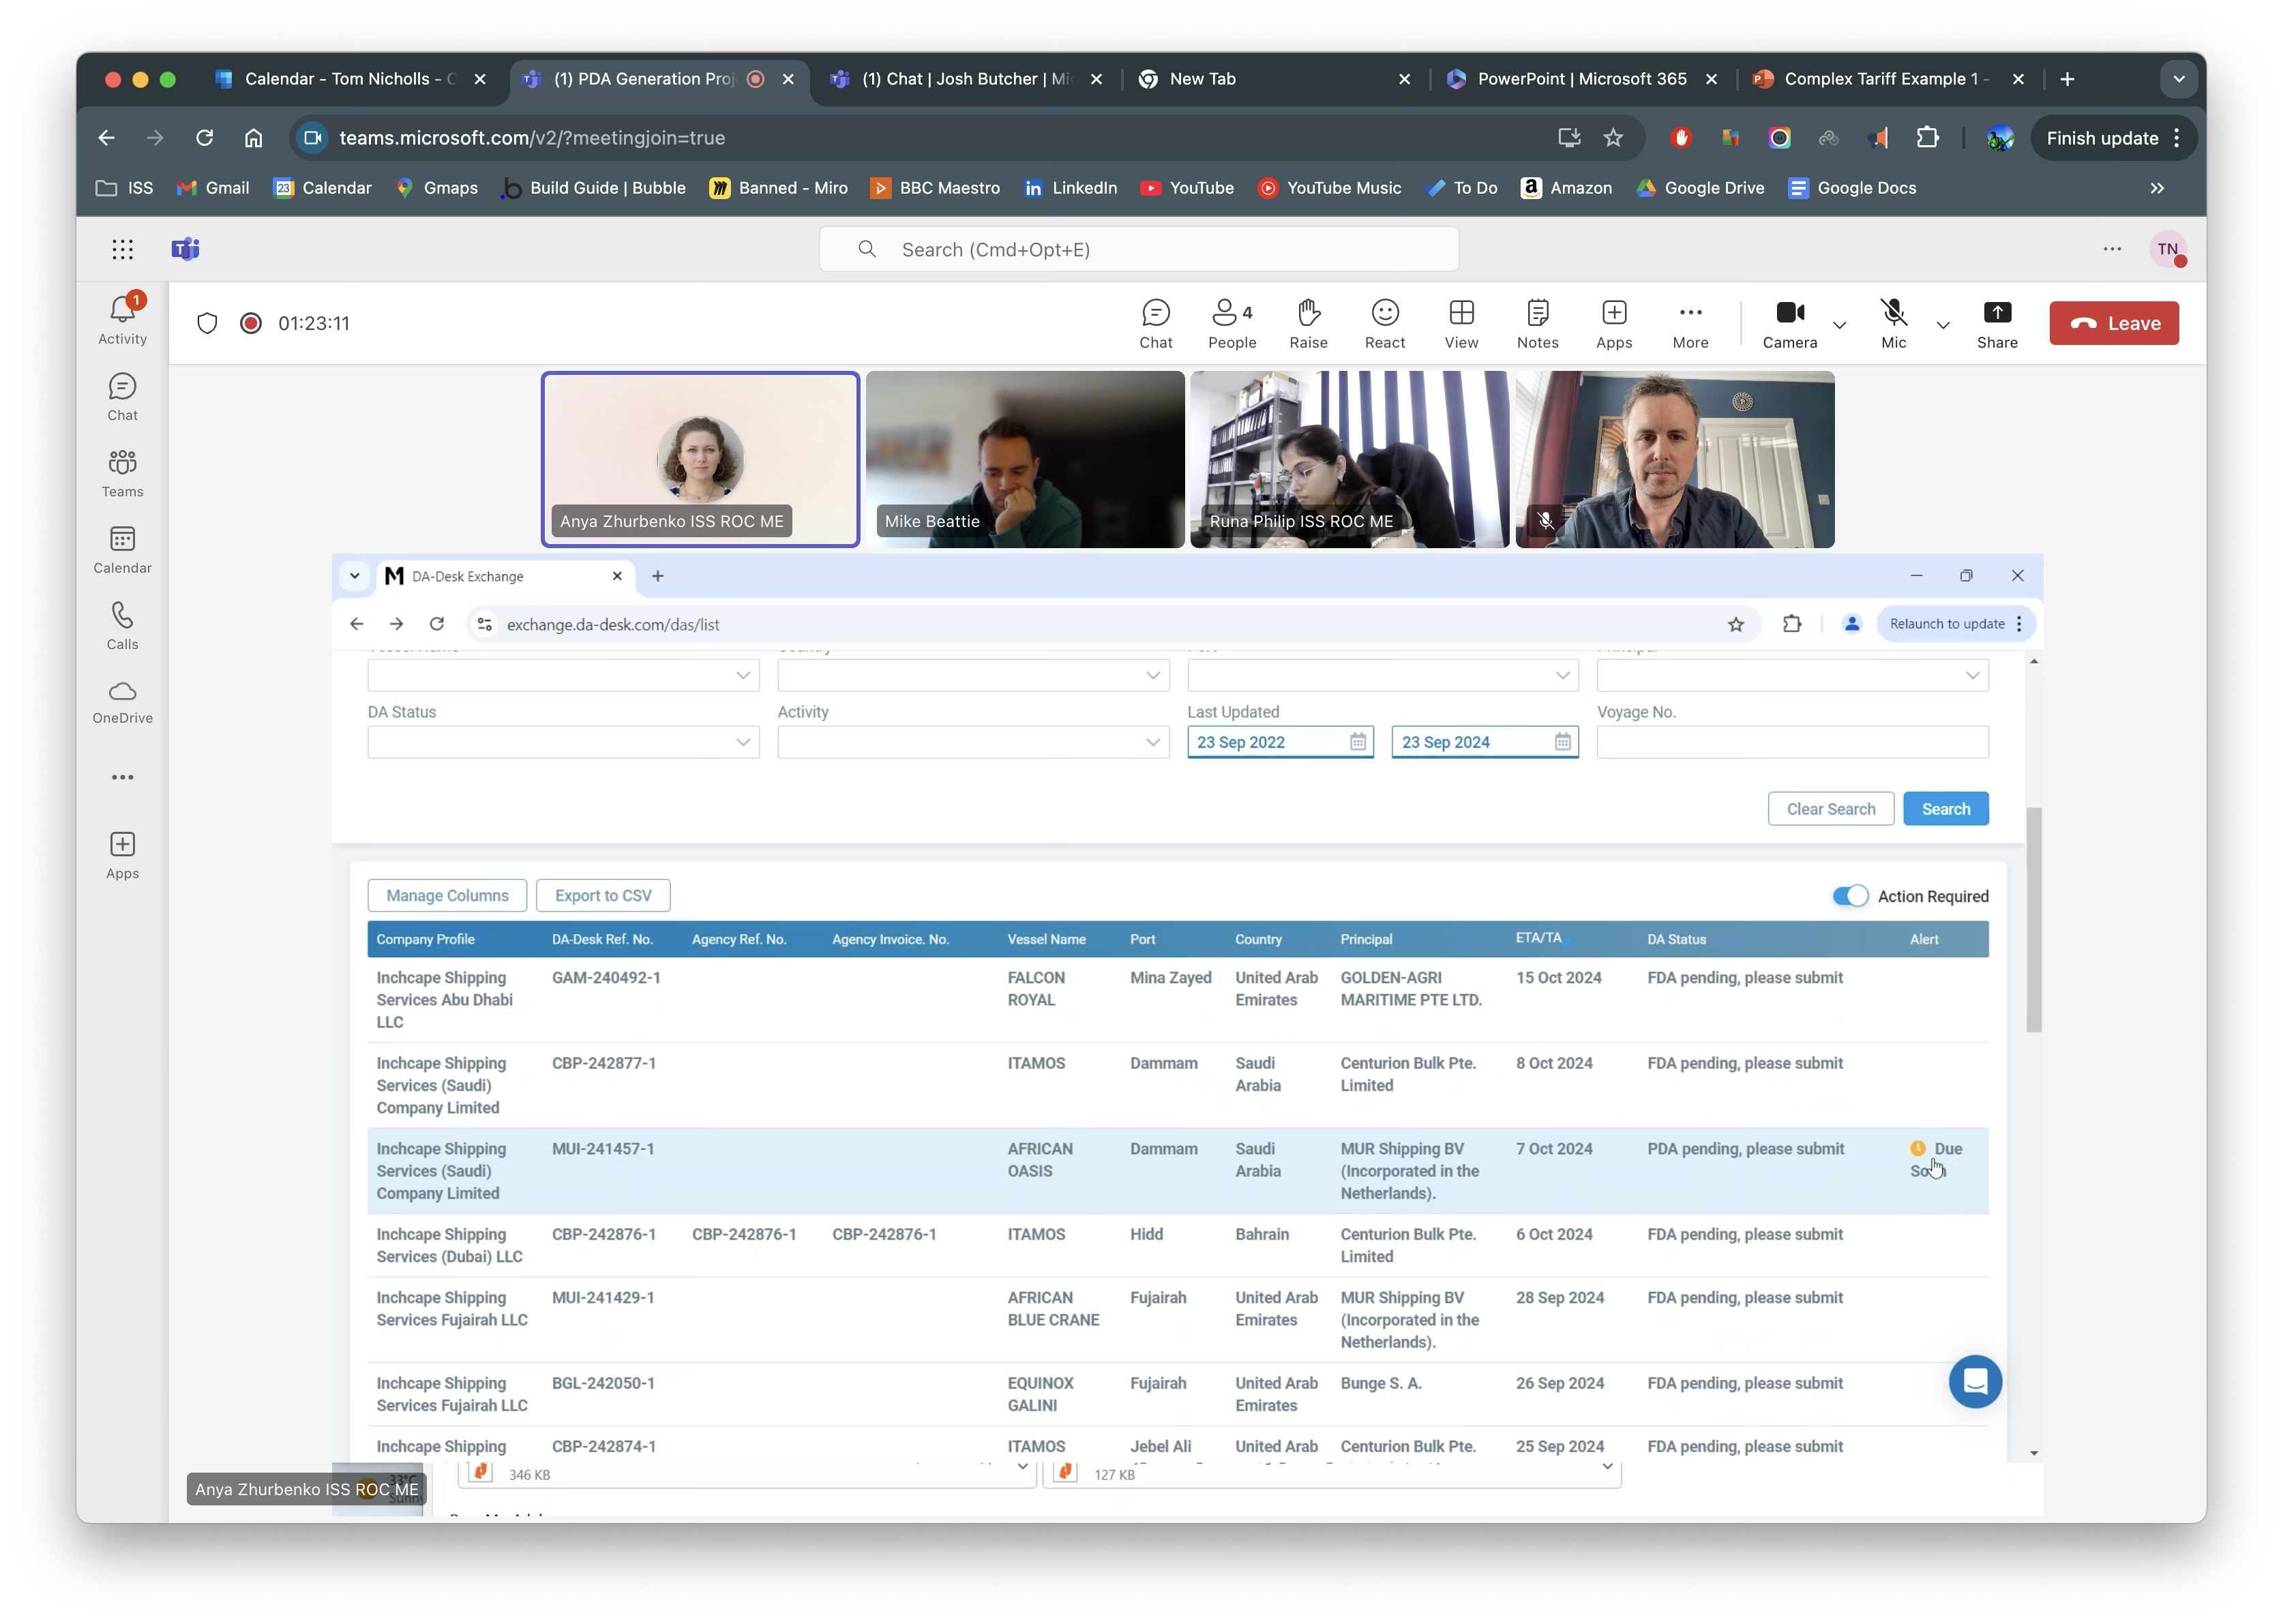The height and width of the screenshot is (1624, 2283).
Task: Open meeting Apps in the toolbar
Action: pyautogui.click(x=1613, y=324)
